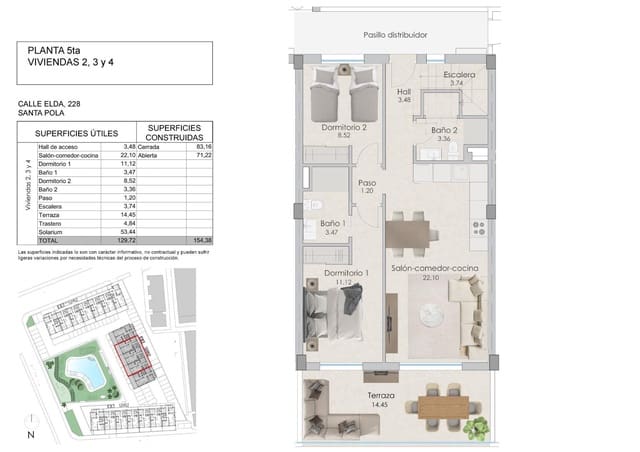
Task: Select the Paso 1.20 label
Action: 366,187
